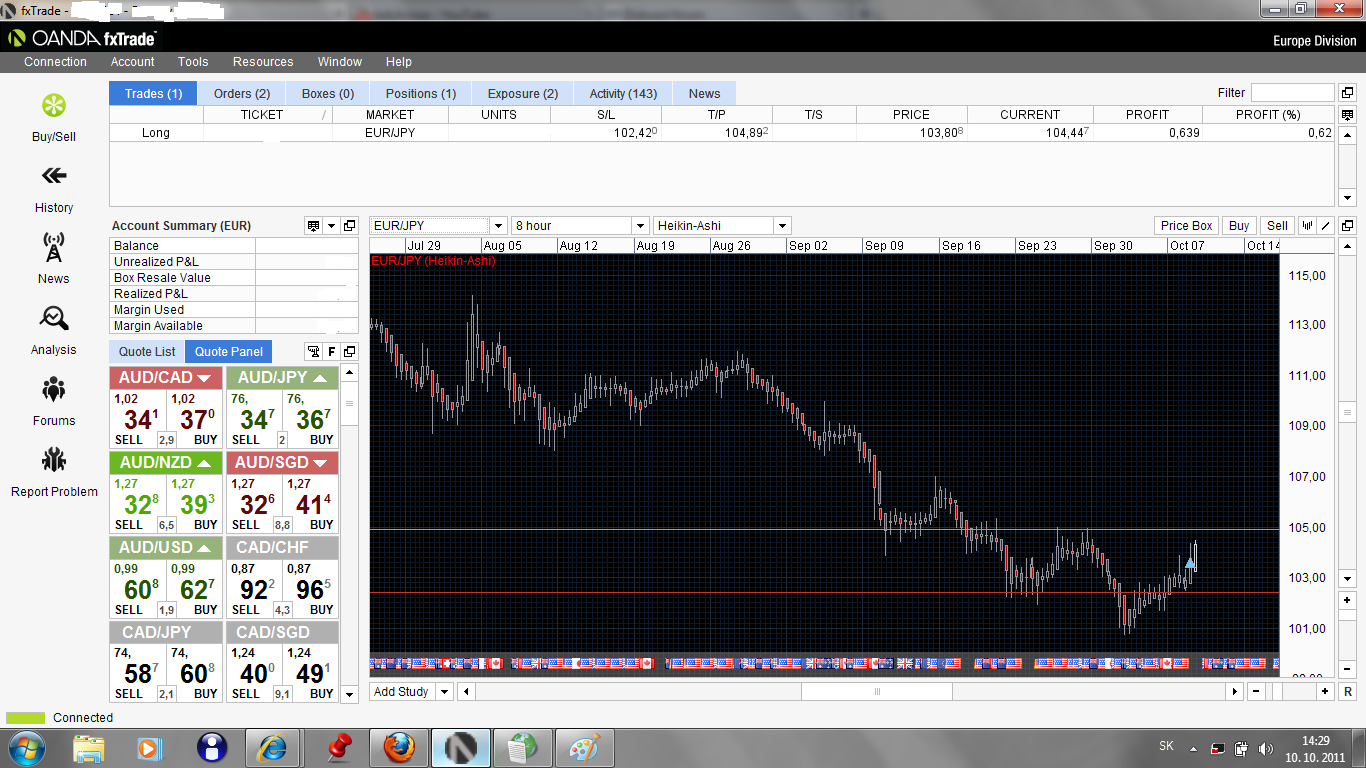Image resolution: width=1366 pixels, height=768 pixels.
Task: Detach the chart panel into separate window
Action: (1347, 226)
